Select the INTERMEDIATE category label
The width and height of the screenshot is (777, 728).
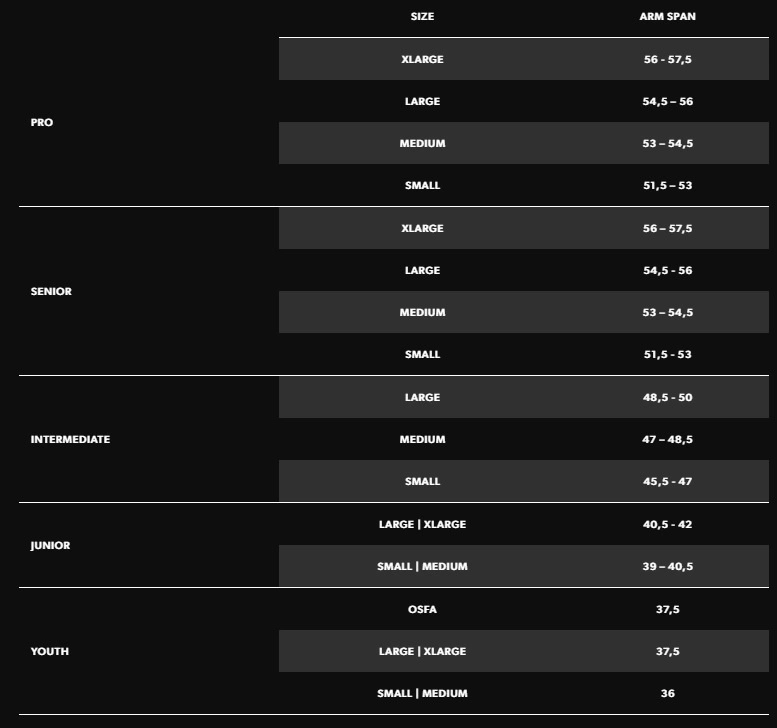coord(70,439)
